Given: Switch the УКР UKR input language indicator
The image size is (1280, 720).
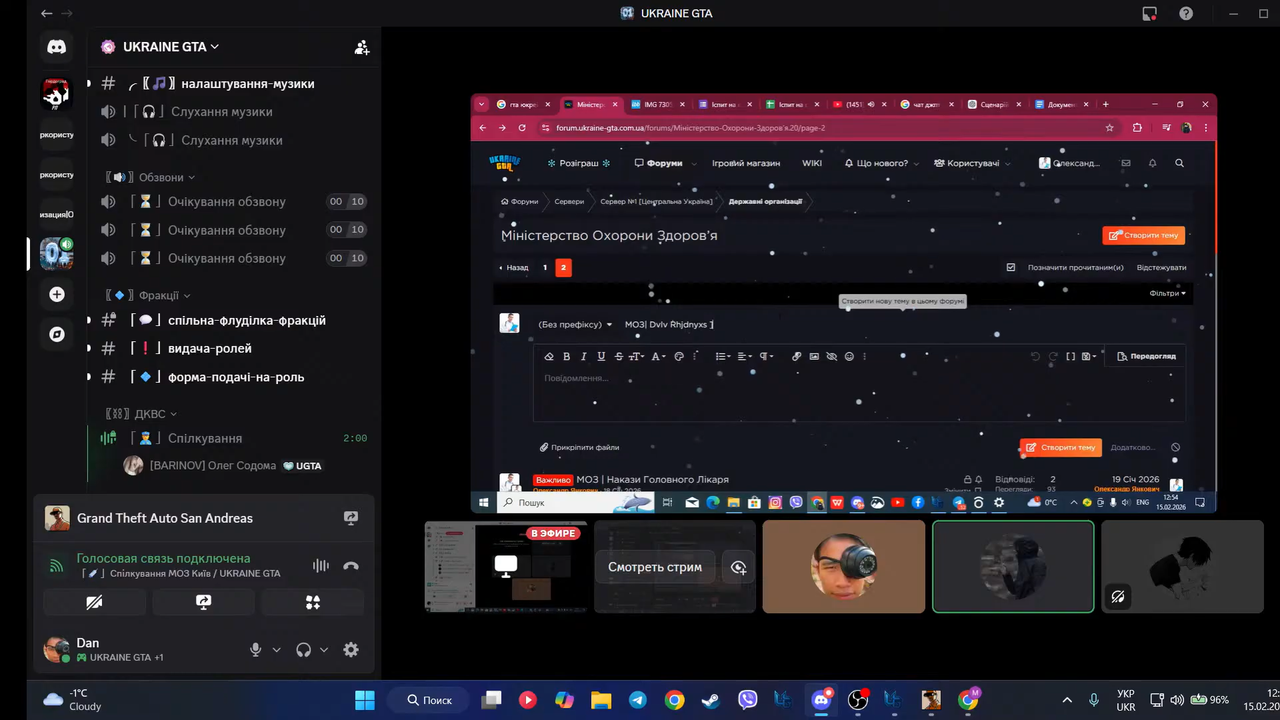Looking at the screenshot, I should [1126, 700].
